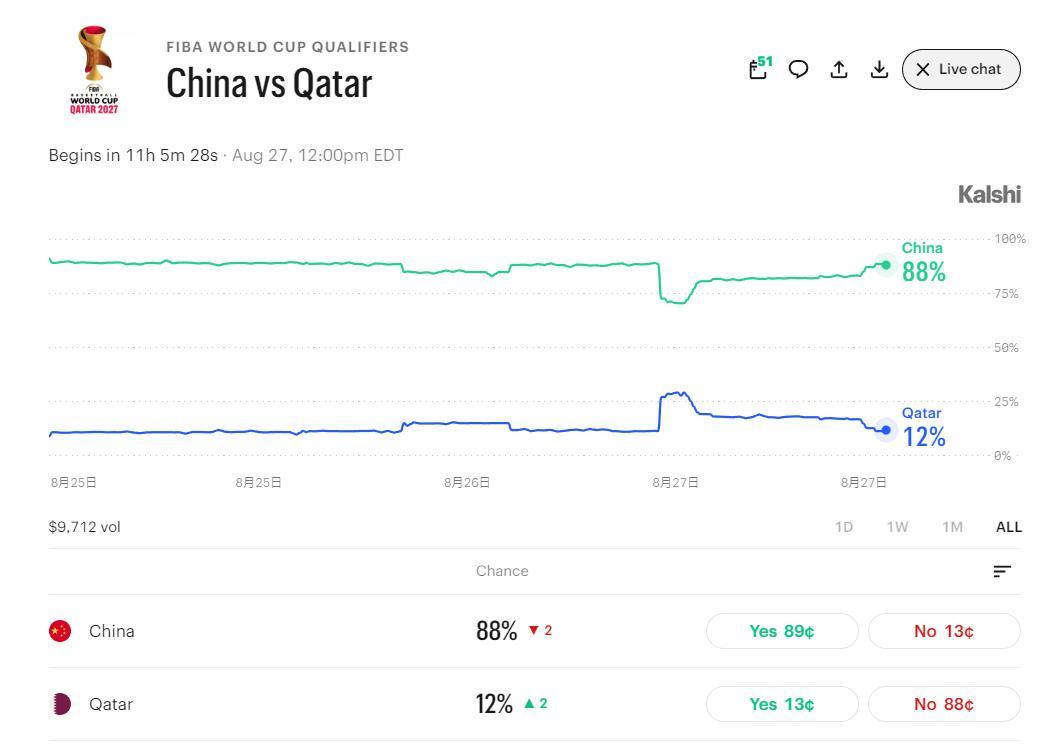Select the ALL chart time range
Image resolution: width=1054 pixels, height=744 pixels.
1008,527
